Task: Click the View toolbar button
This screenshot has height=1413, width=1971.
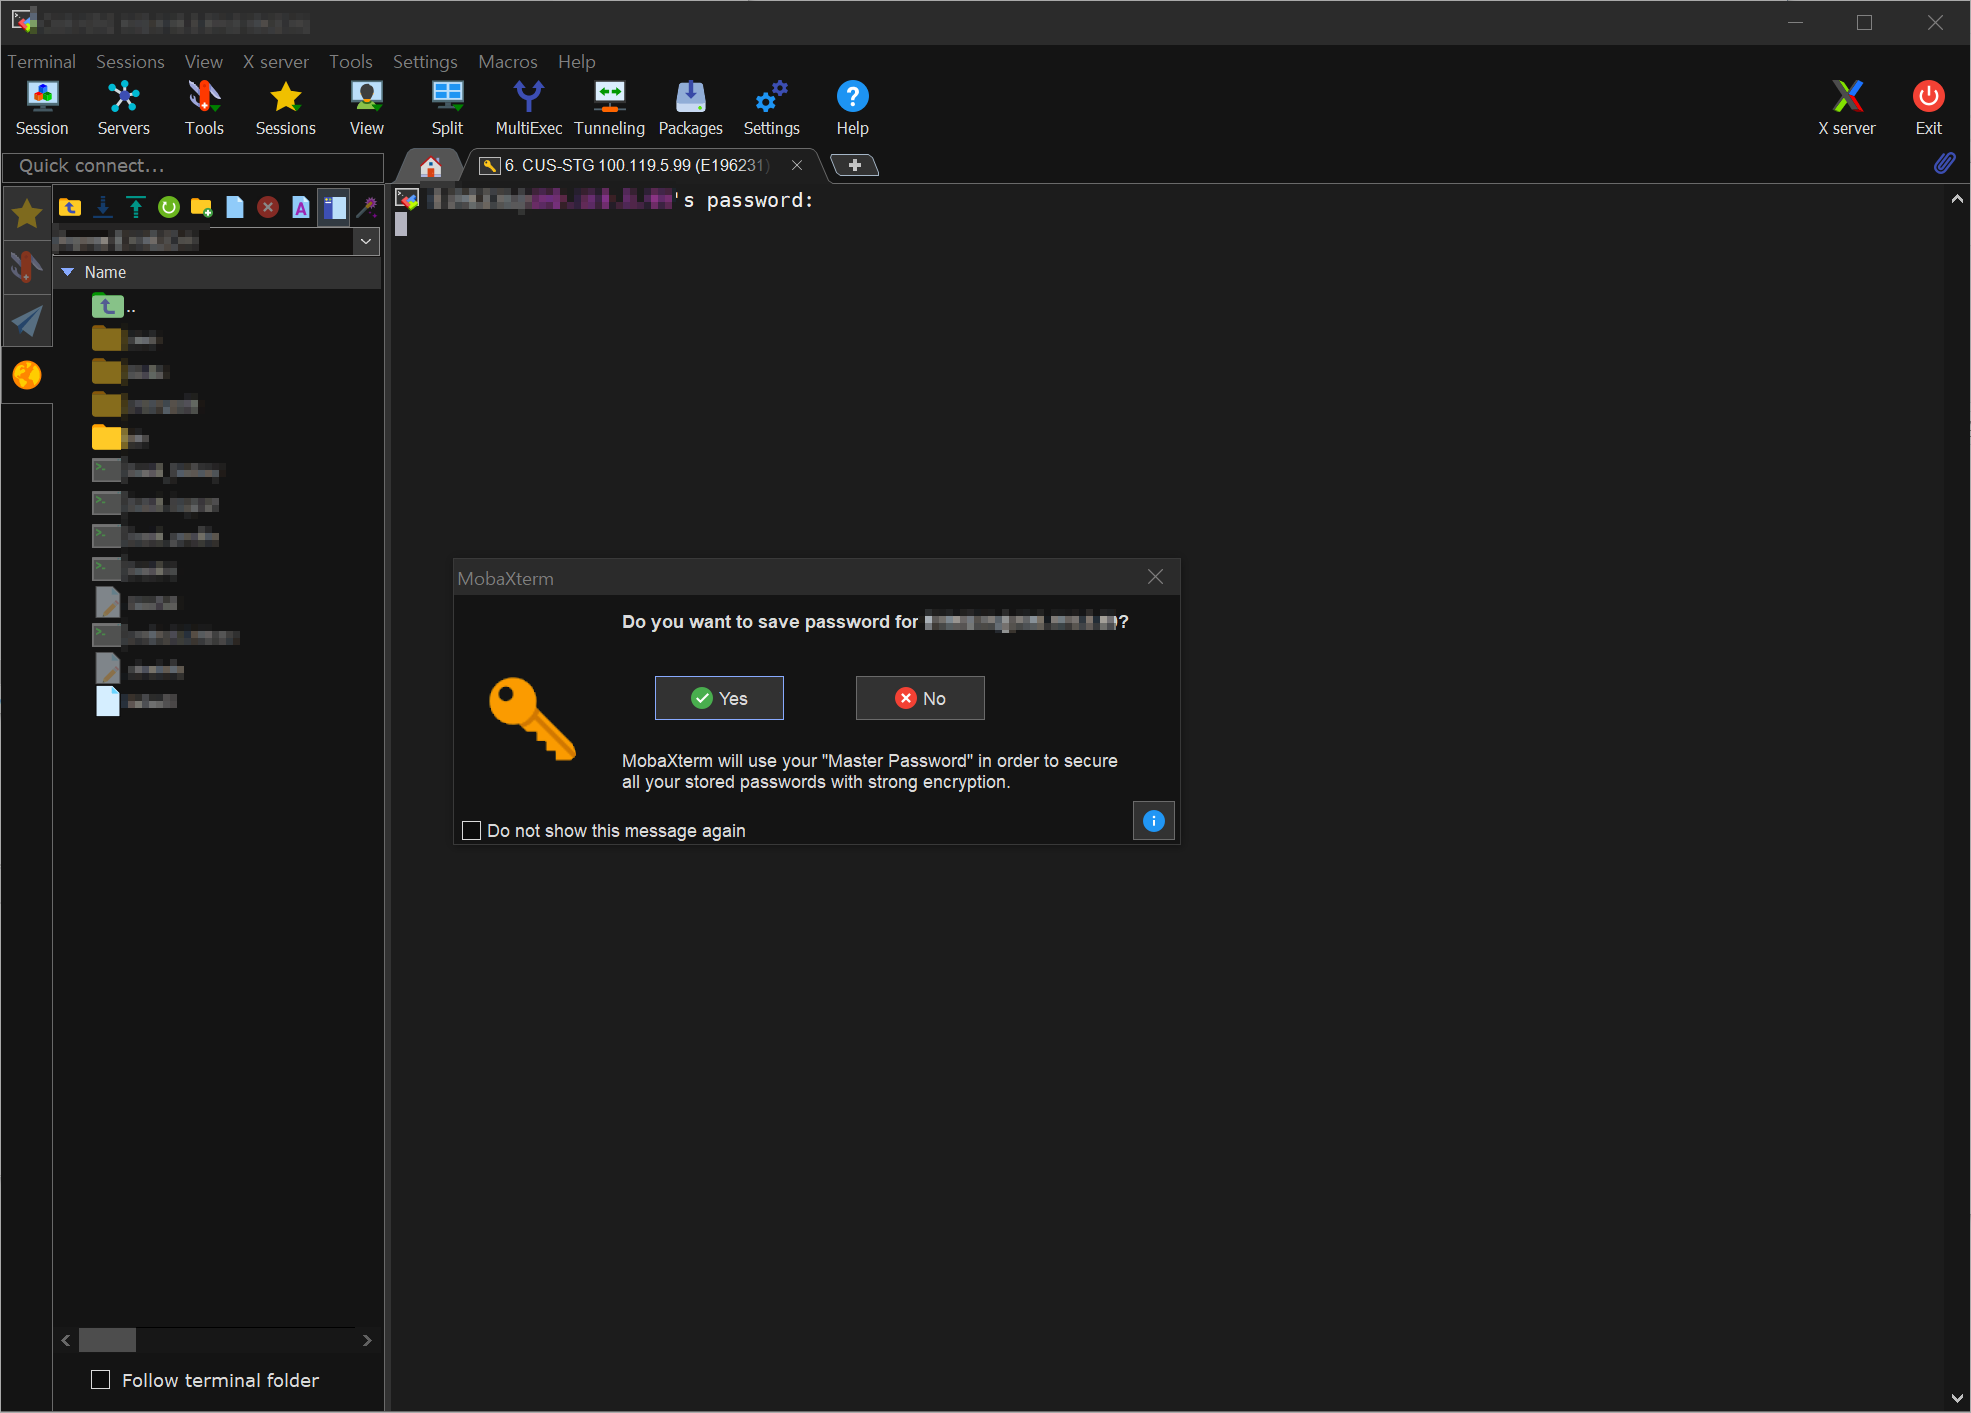Action: click(366, 108)
